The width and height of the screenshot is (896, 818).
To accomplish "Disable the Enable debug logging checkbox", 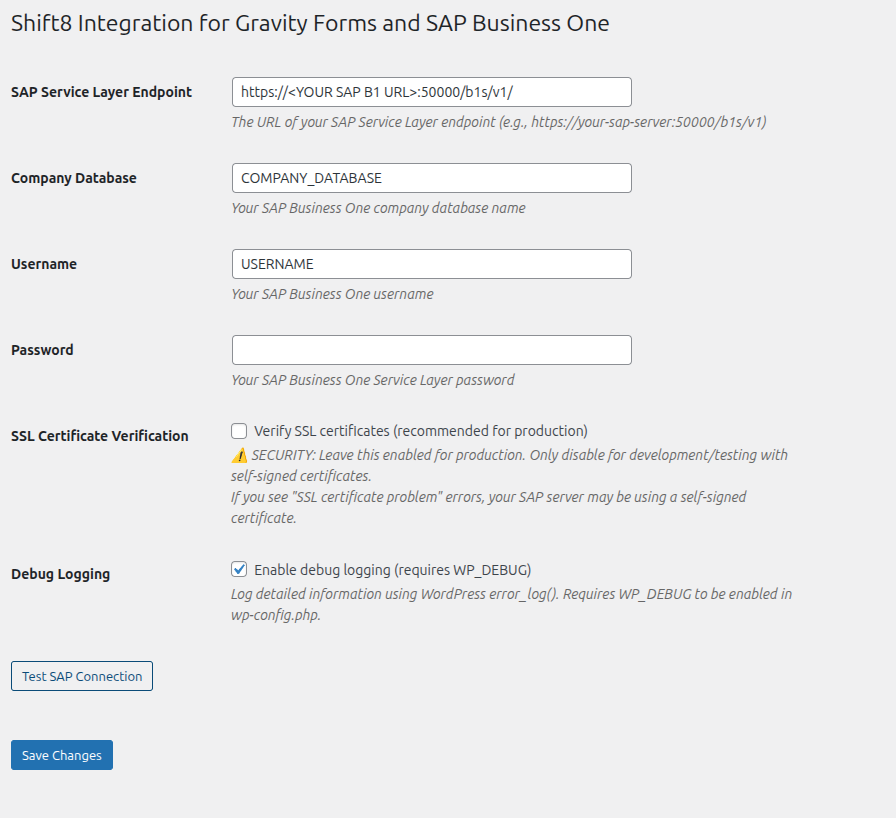I will [239, 569].
